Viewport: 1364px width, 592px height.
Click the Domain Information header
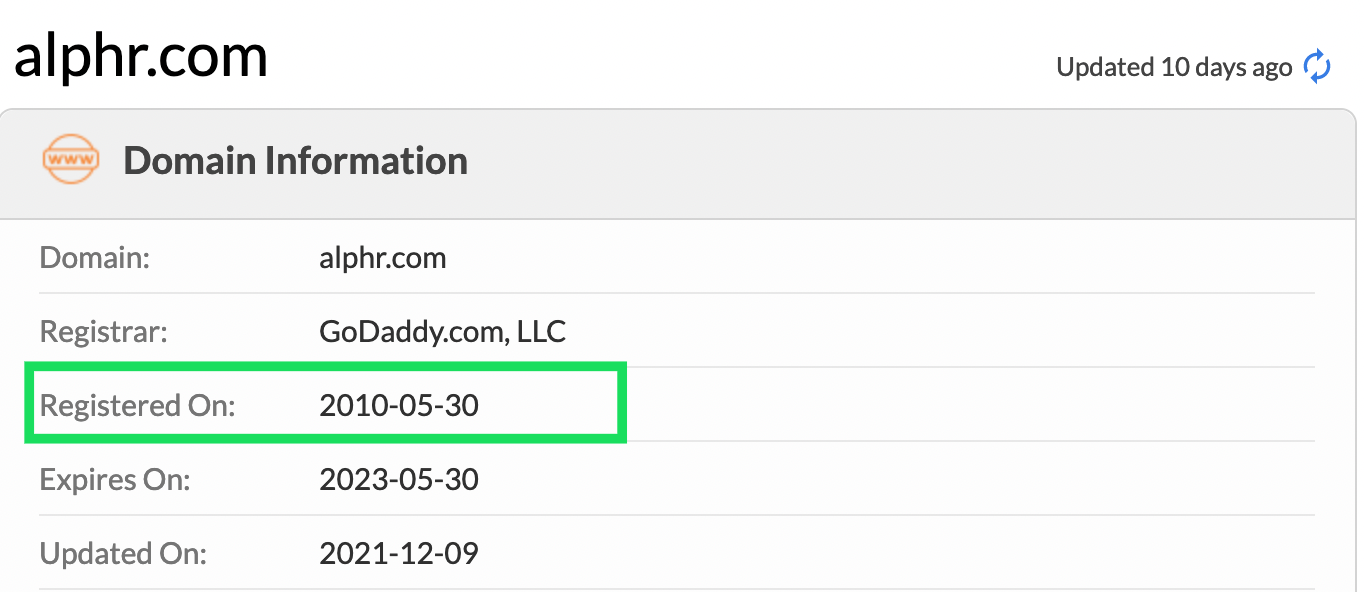click(295, 161)
